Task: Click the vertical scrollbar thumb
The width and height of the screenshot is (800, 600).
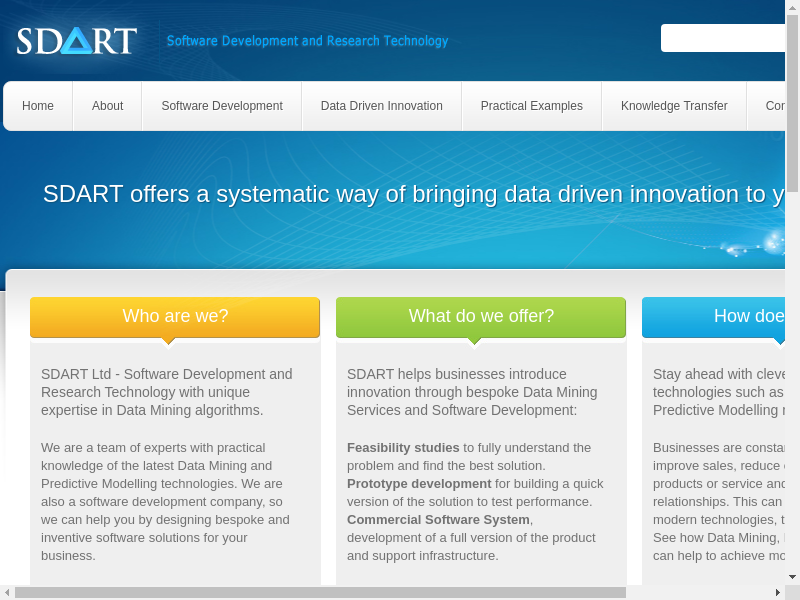Action: [792, 100]
